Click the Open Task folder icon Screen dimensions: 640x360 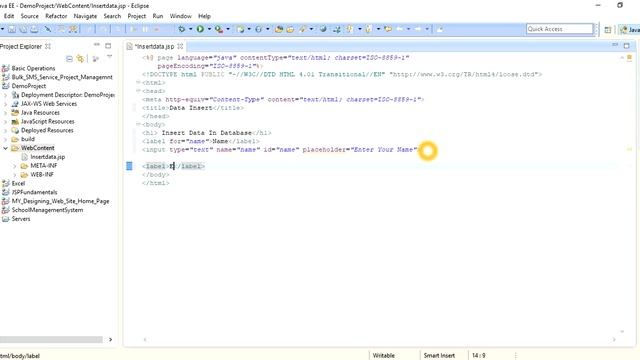pyautogui.click(x=290, y=29)
